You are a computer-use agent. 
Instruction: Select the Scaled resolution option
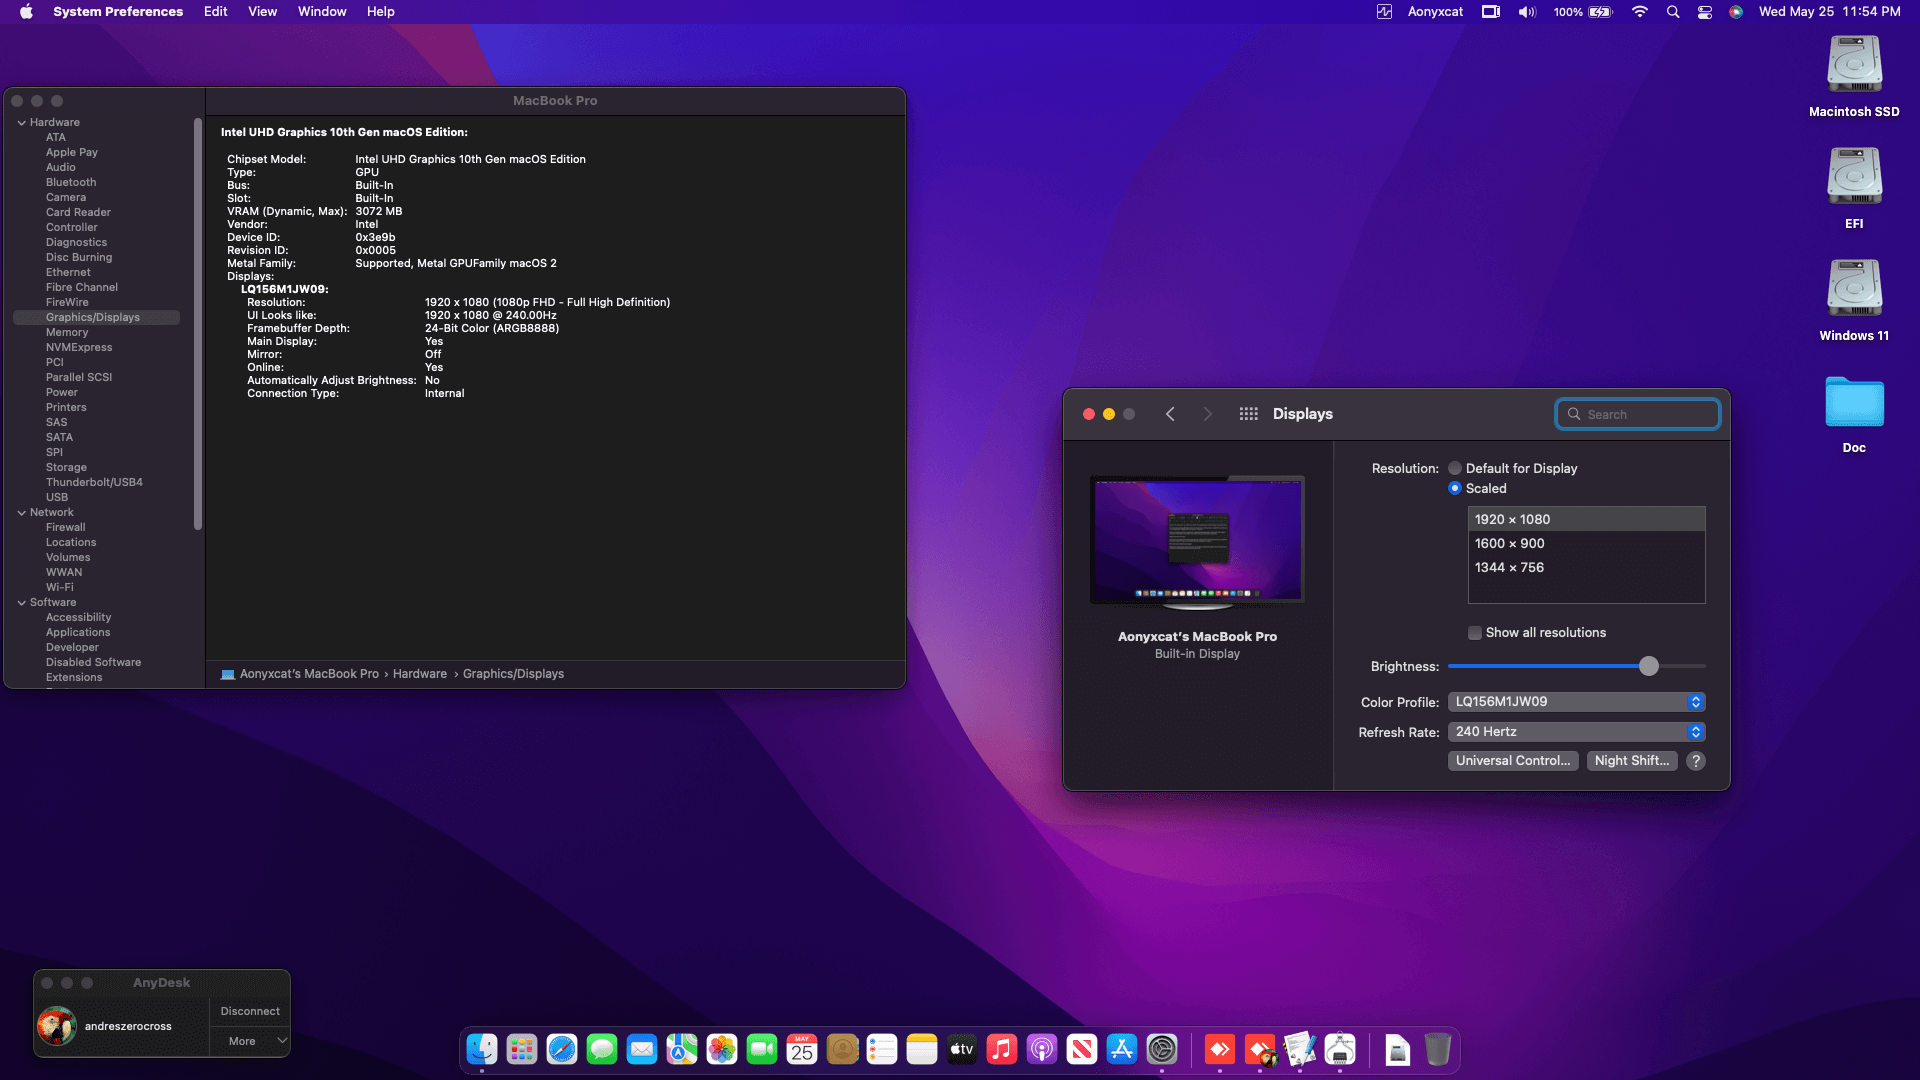pyautogui.click(x=1455, y=488)
